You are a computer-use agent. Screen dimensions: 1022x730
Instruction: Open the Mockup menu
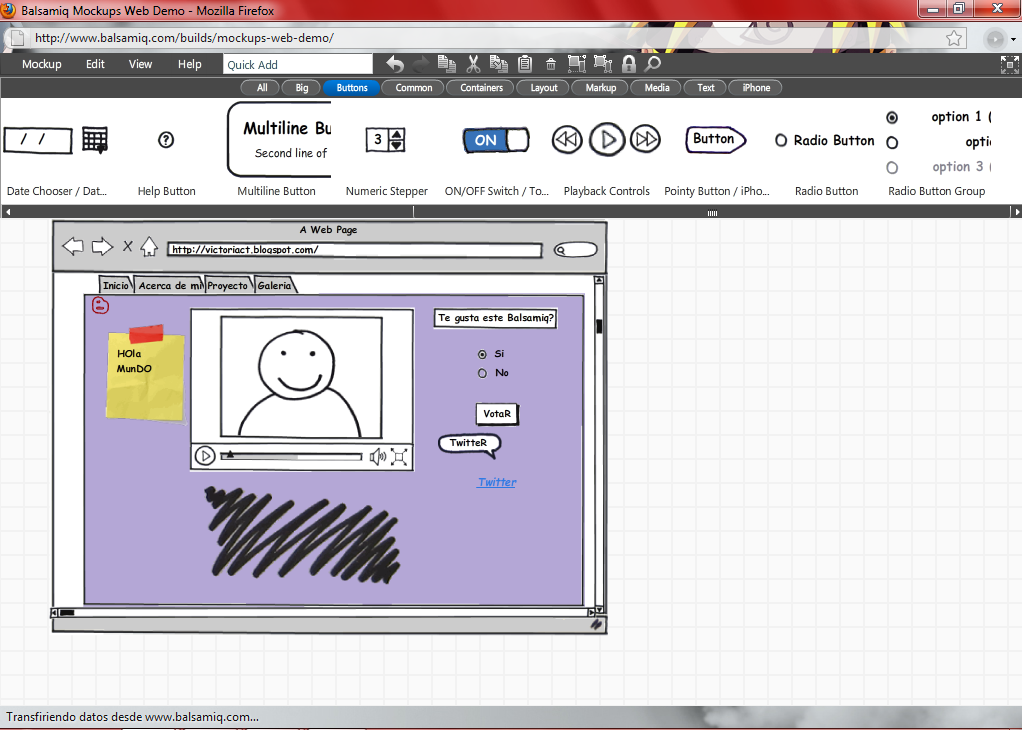[41, 63]
